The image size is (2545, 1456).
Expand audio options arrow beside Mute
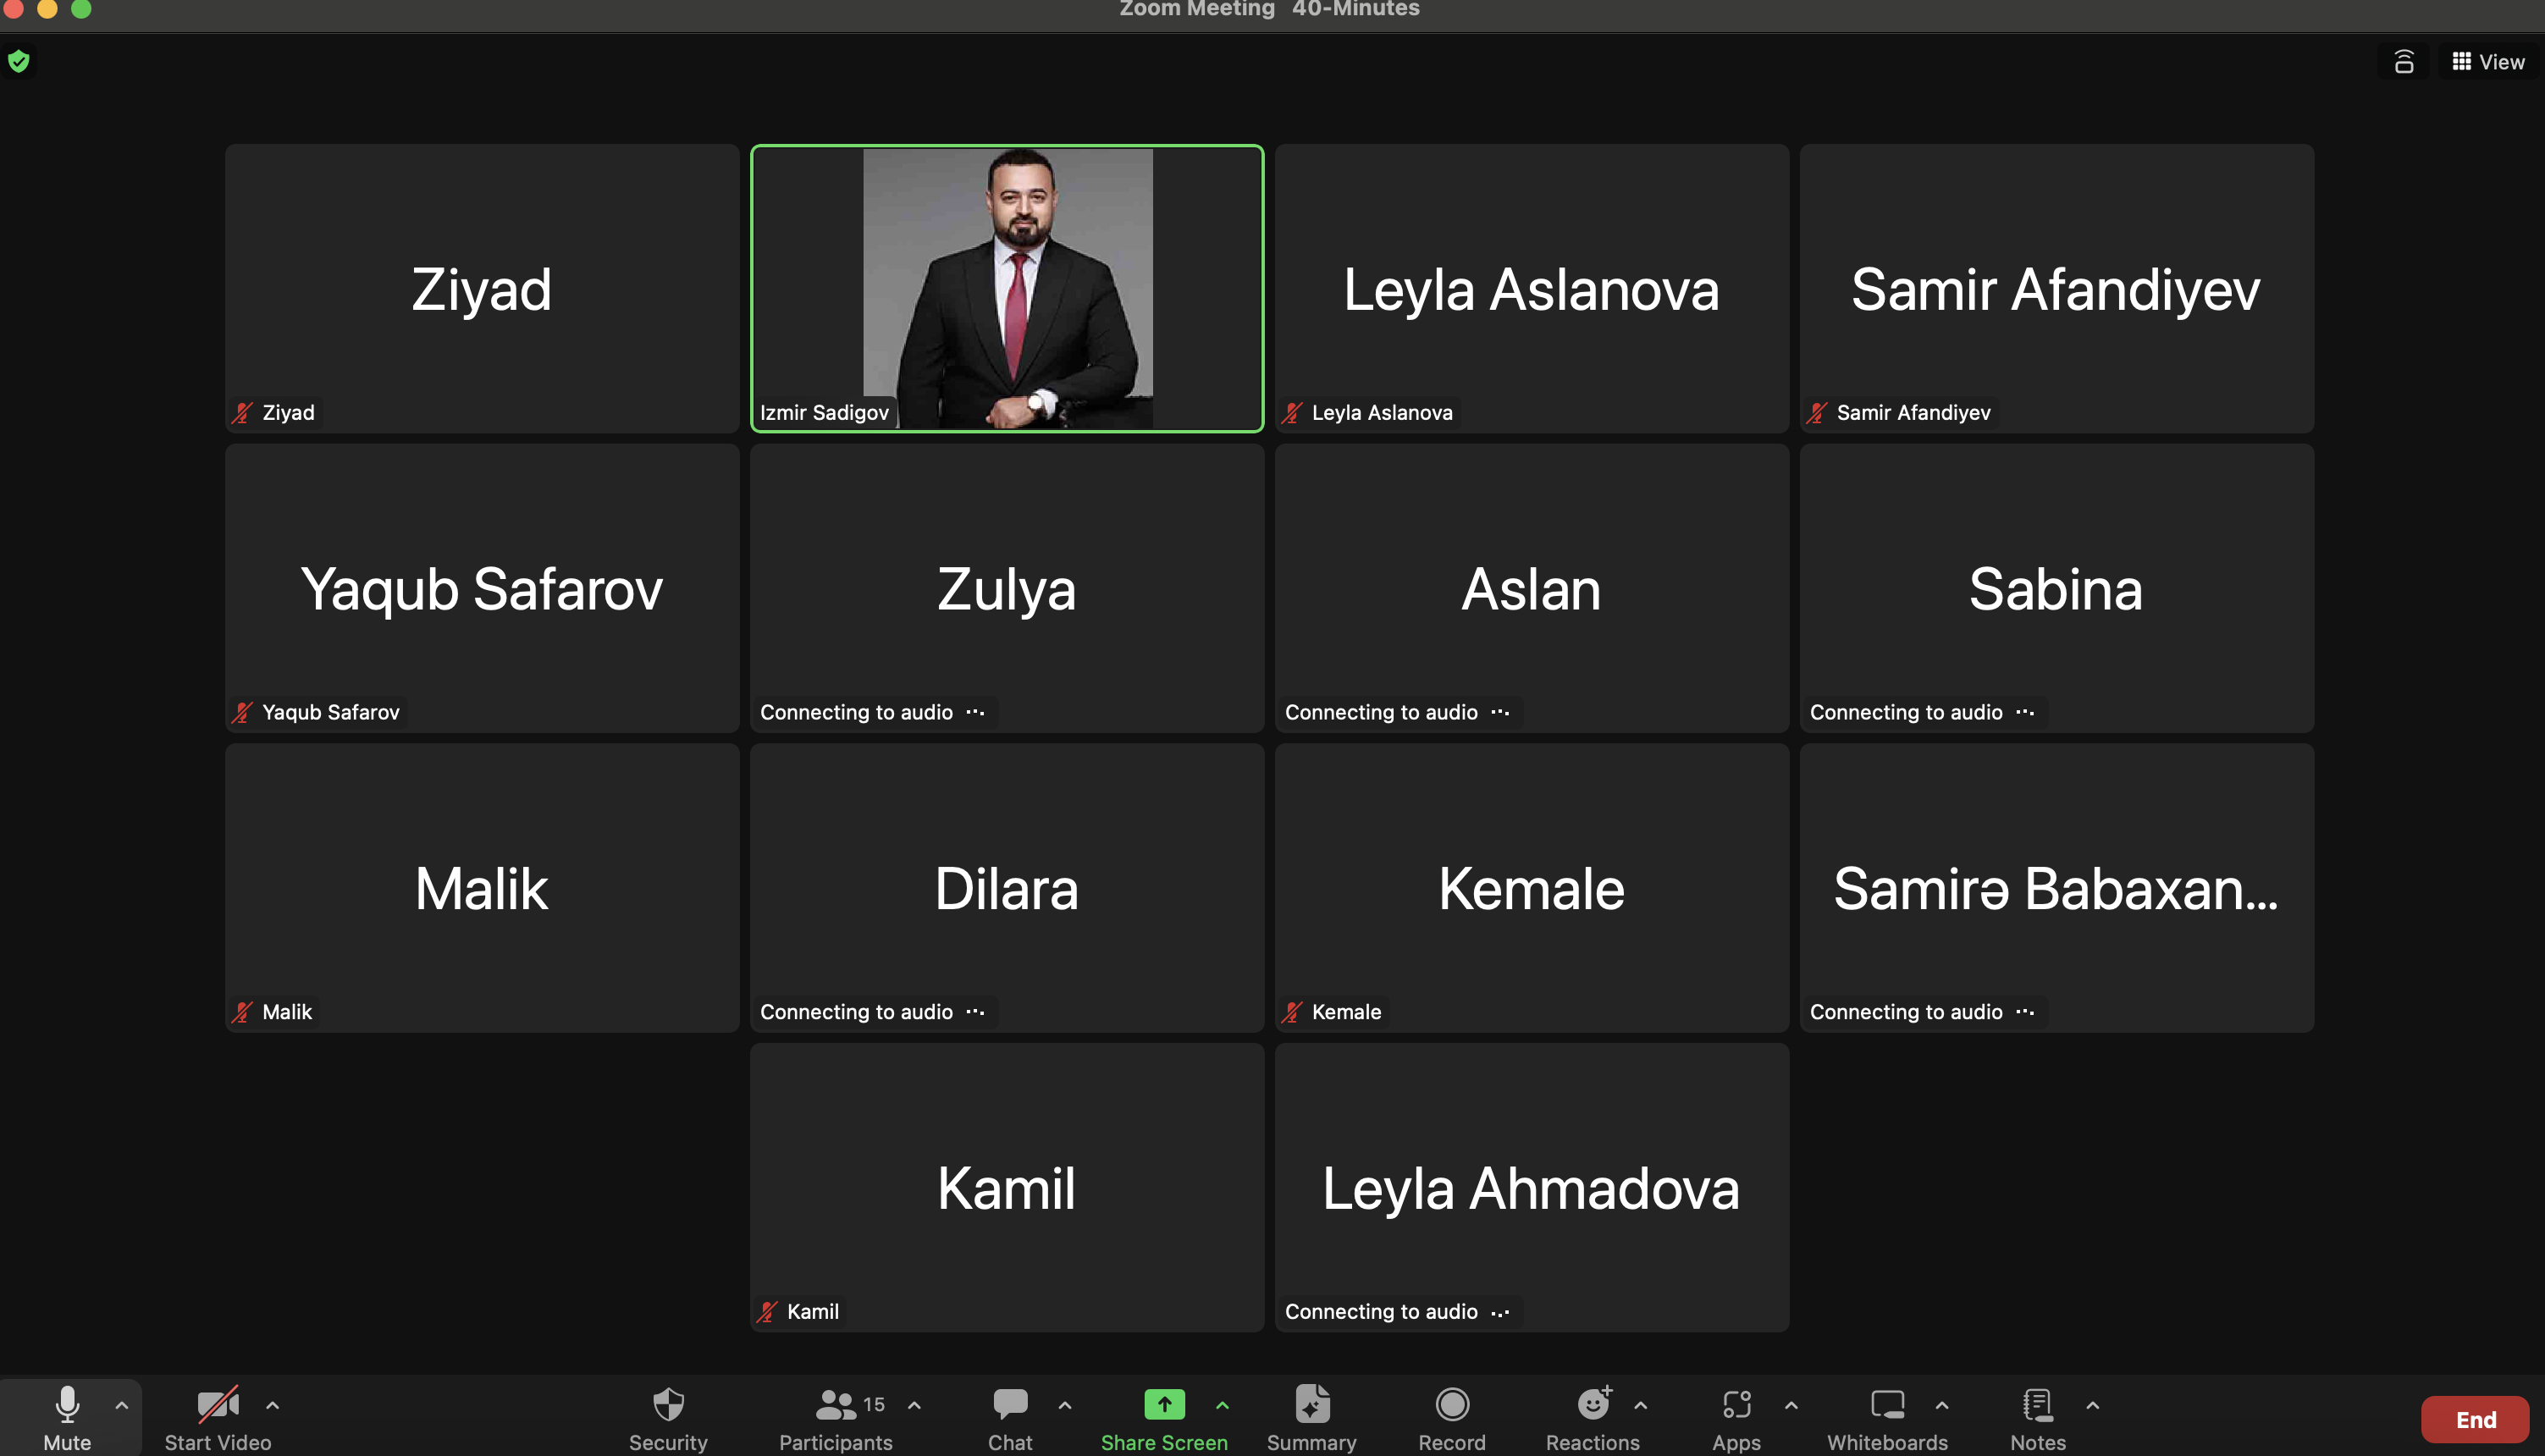(x=121, y=1405)
